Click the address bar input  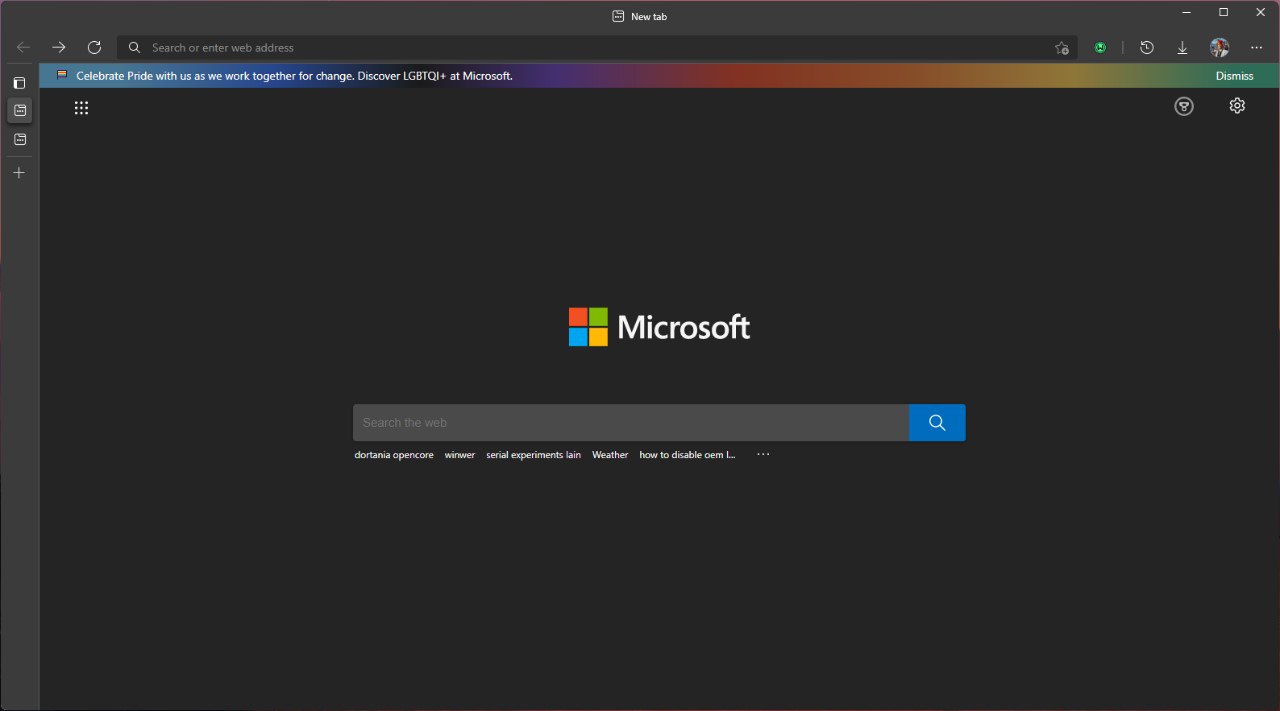598,47
